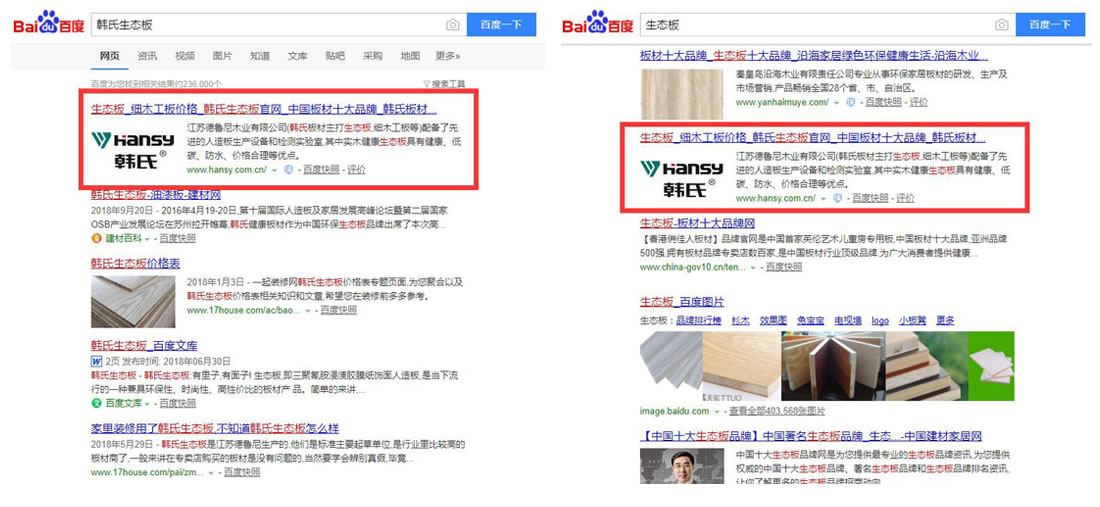The width and height of the screenshot is (1100, 507).
Task: Click the green 百度文库 source icon
Action: click(x=96, y=403)
